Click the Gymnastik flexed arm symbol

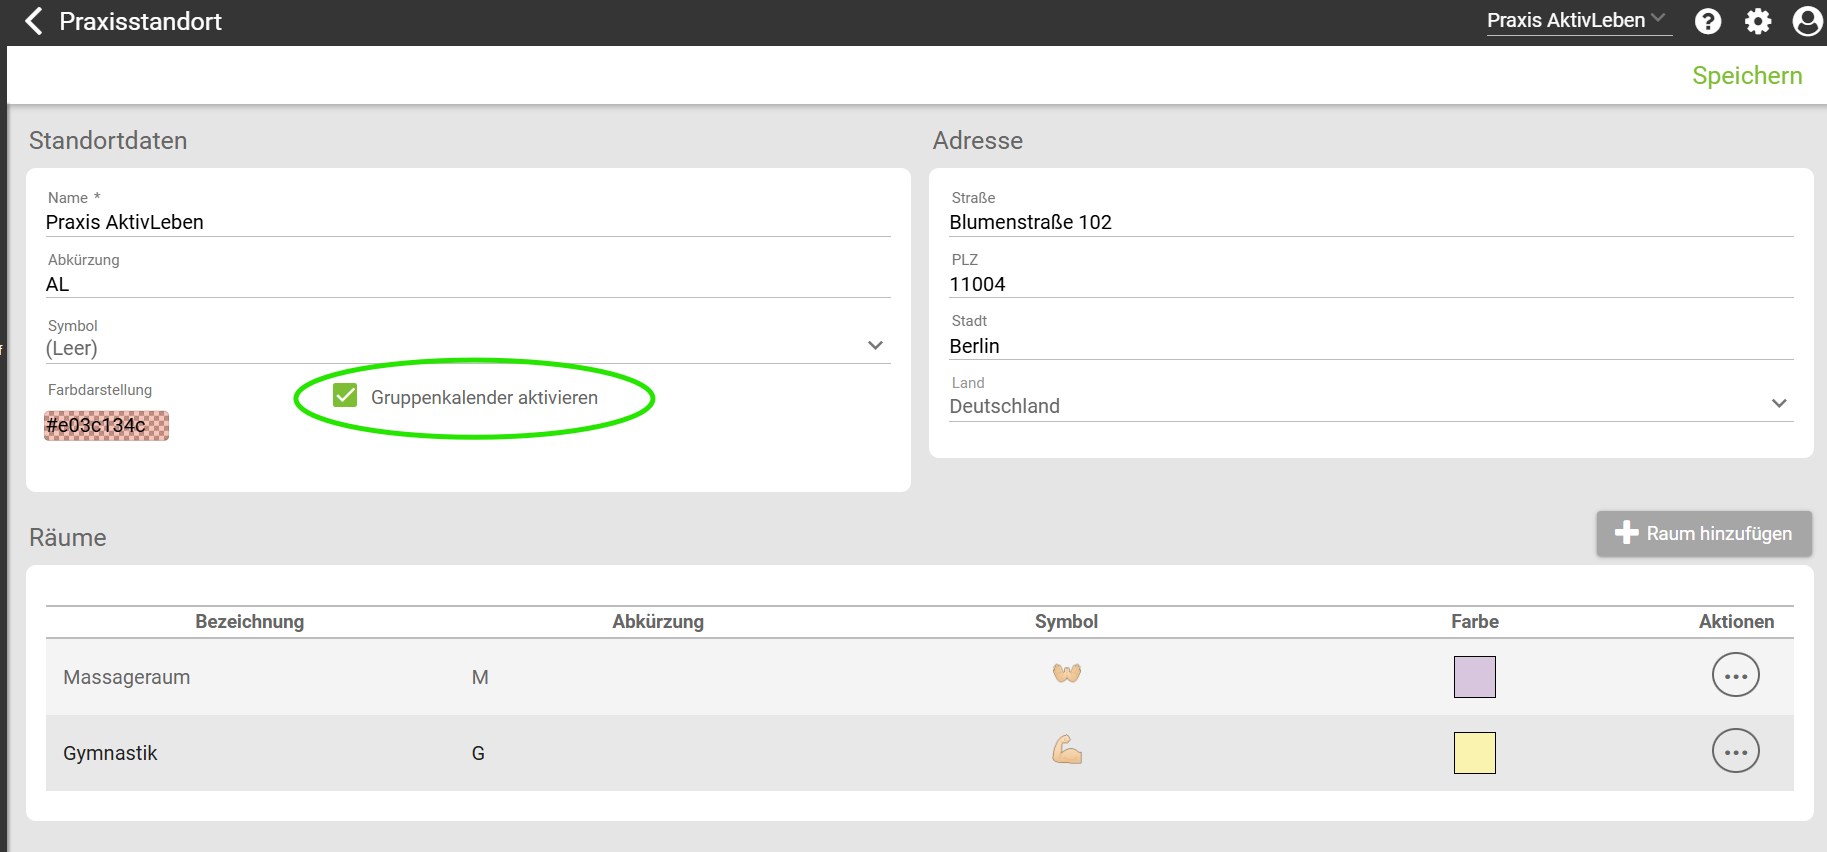tap(1066, 750)
